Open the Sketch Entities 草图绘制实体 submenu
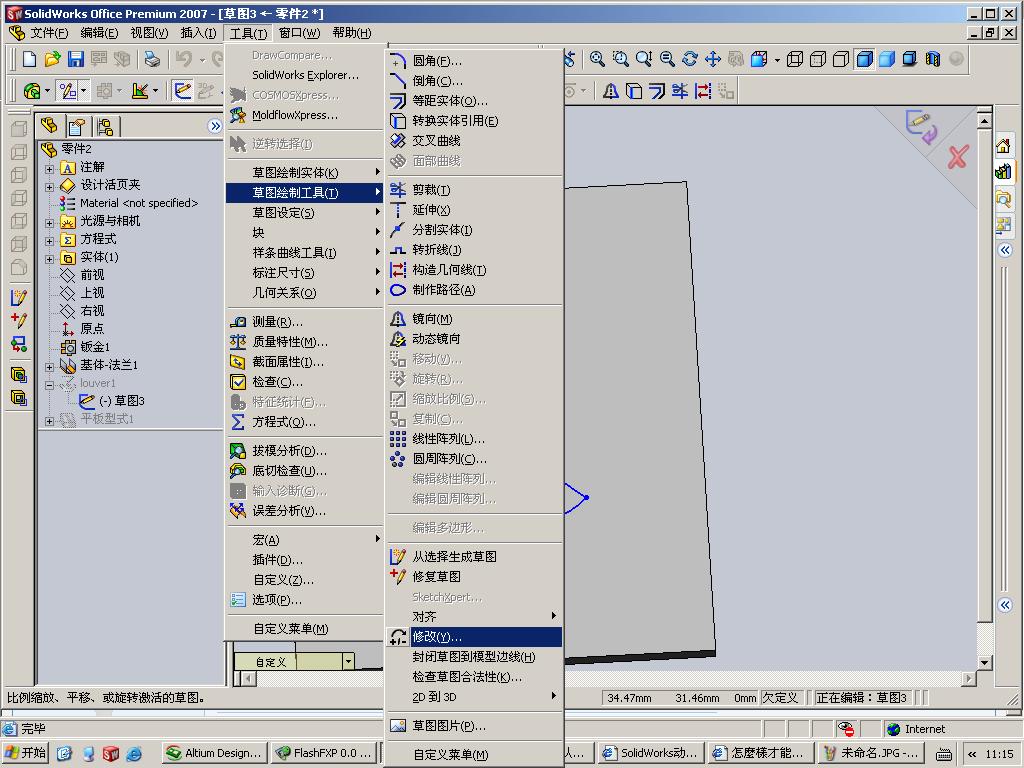 click(304, 172)
